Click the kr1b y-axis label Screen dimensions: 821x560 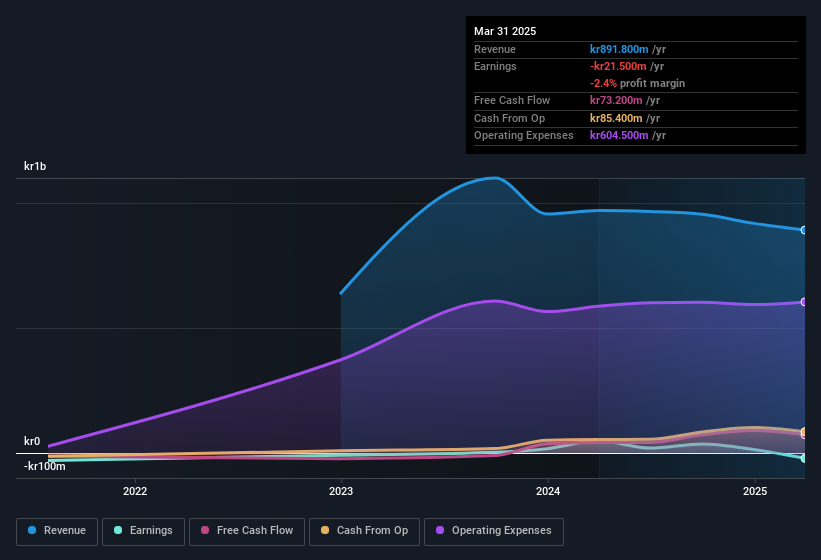[35, 166]
